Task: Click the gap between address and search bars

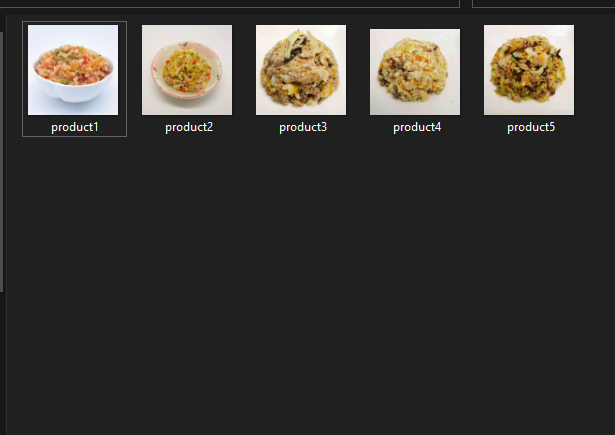Action: pyautogui.click(x=466, y=4)
